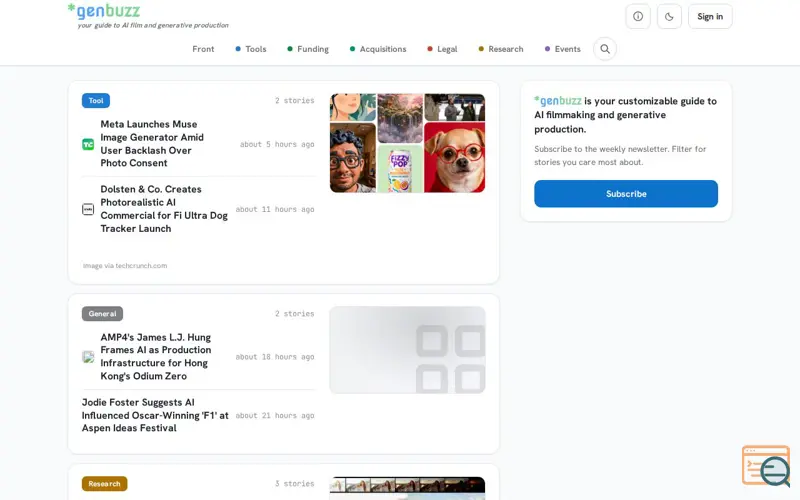Open the Front navigation tab
This screenshot has height=500, width=800.
[203, 49]
